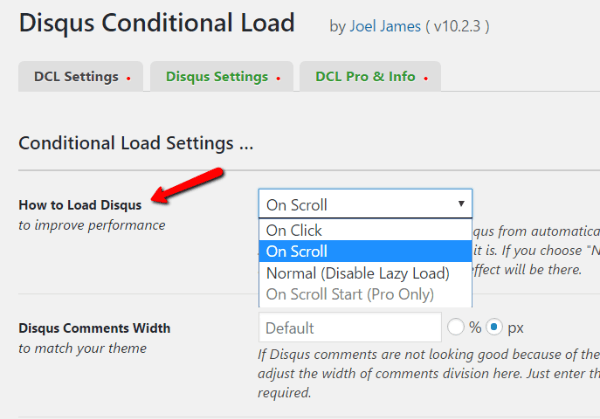Select the px width unit radio
600x419 pixels.
pyautogui.click(x=494, y=328)
